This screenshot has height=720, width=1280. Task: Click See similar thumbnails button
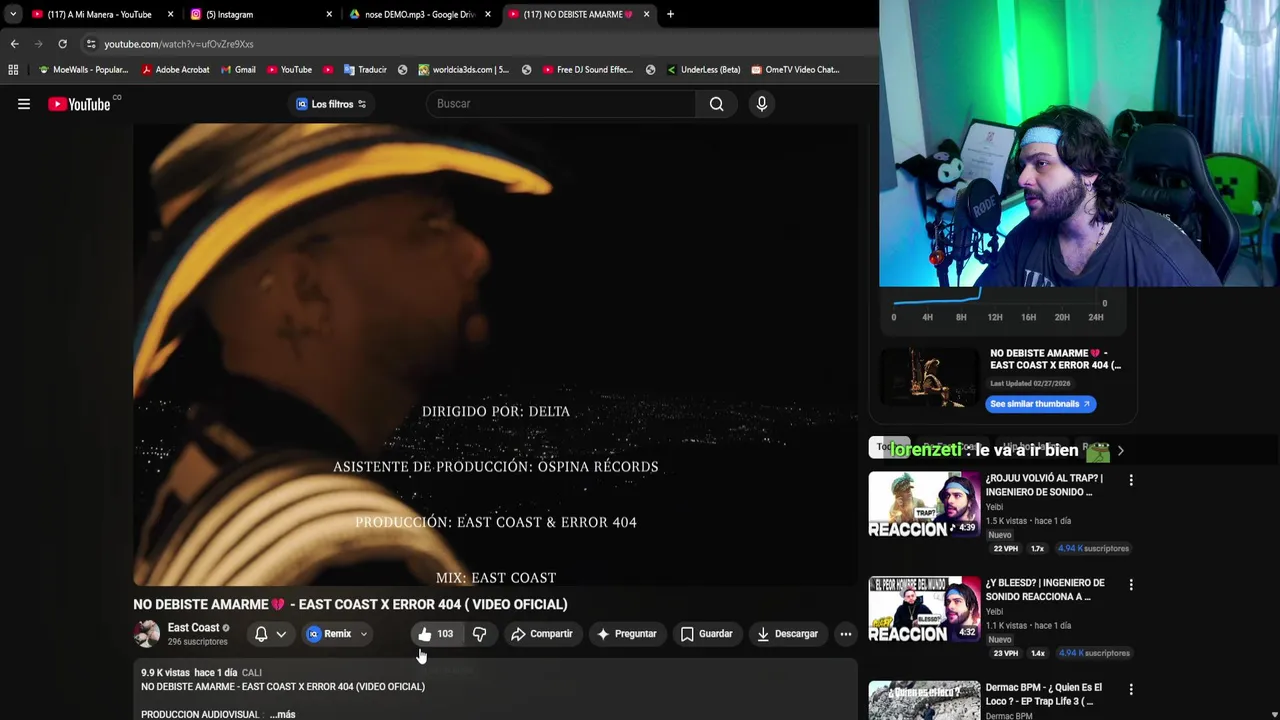coord(1040,404)
